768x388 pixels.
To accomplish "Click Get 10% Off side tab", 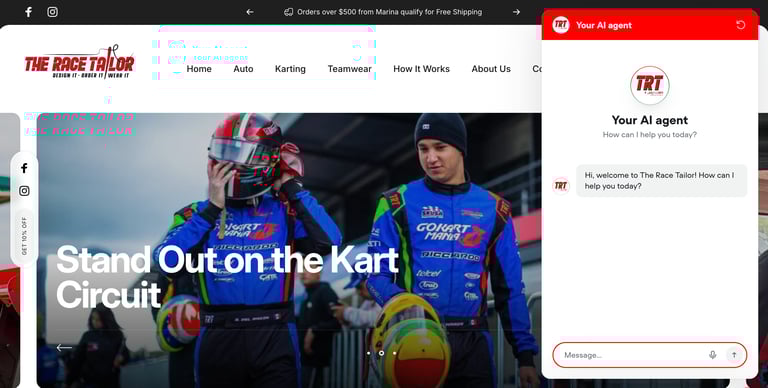I will point(24,236).
